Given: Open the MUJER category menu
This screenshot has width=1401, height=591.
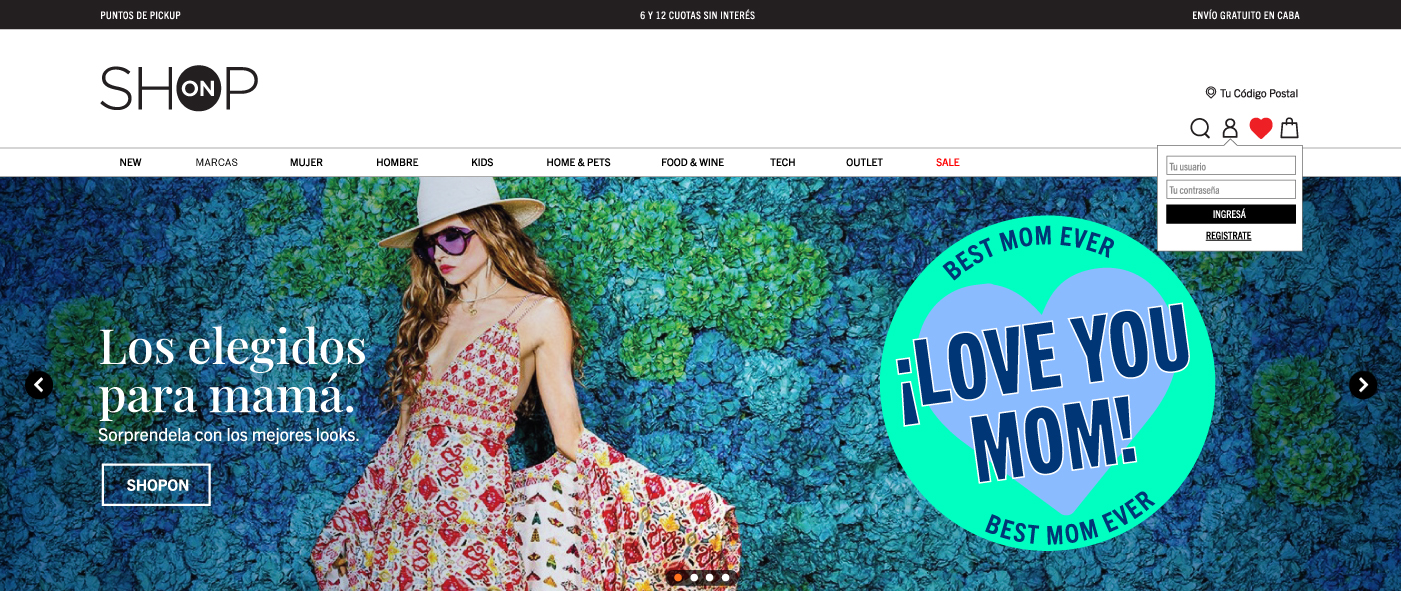Looking at the screenshot, I should click(306, 162).
